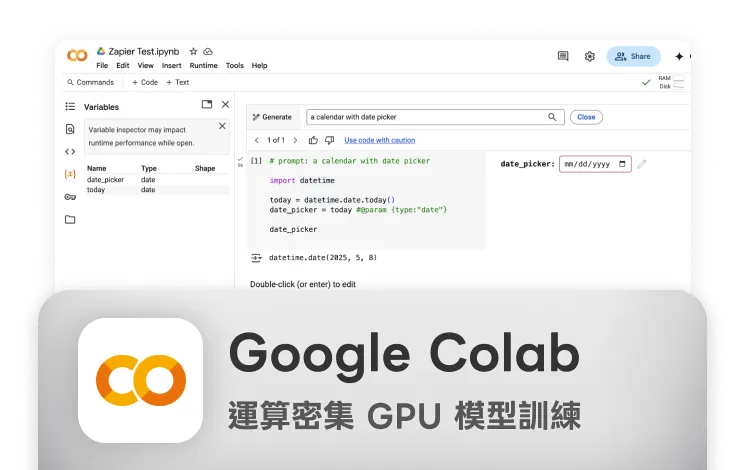This screenshot has height=470, width=744.
Task: Add a new Text cell
Action: click(x=177, y=82)
